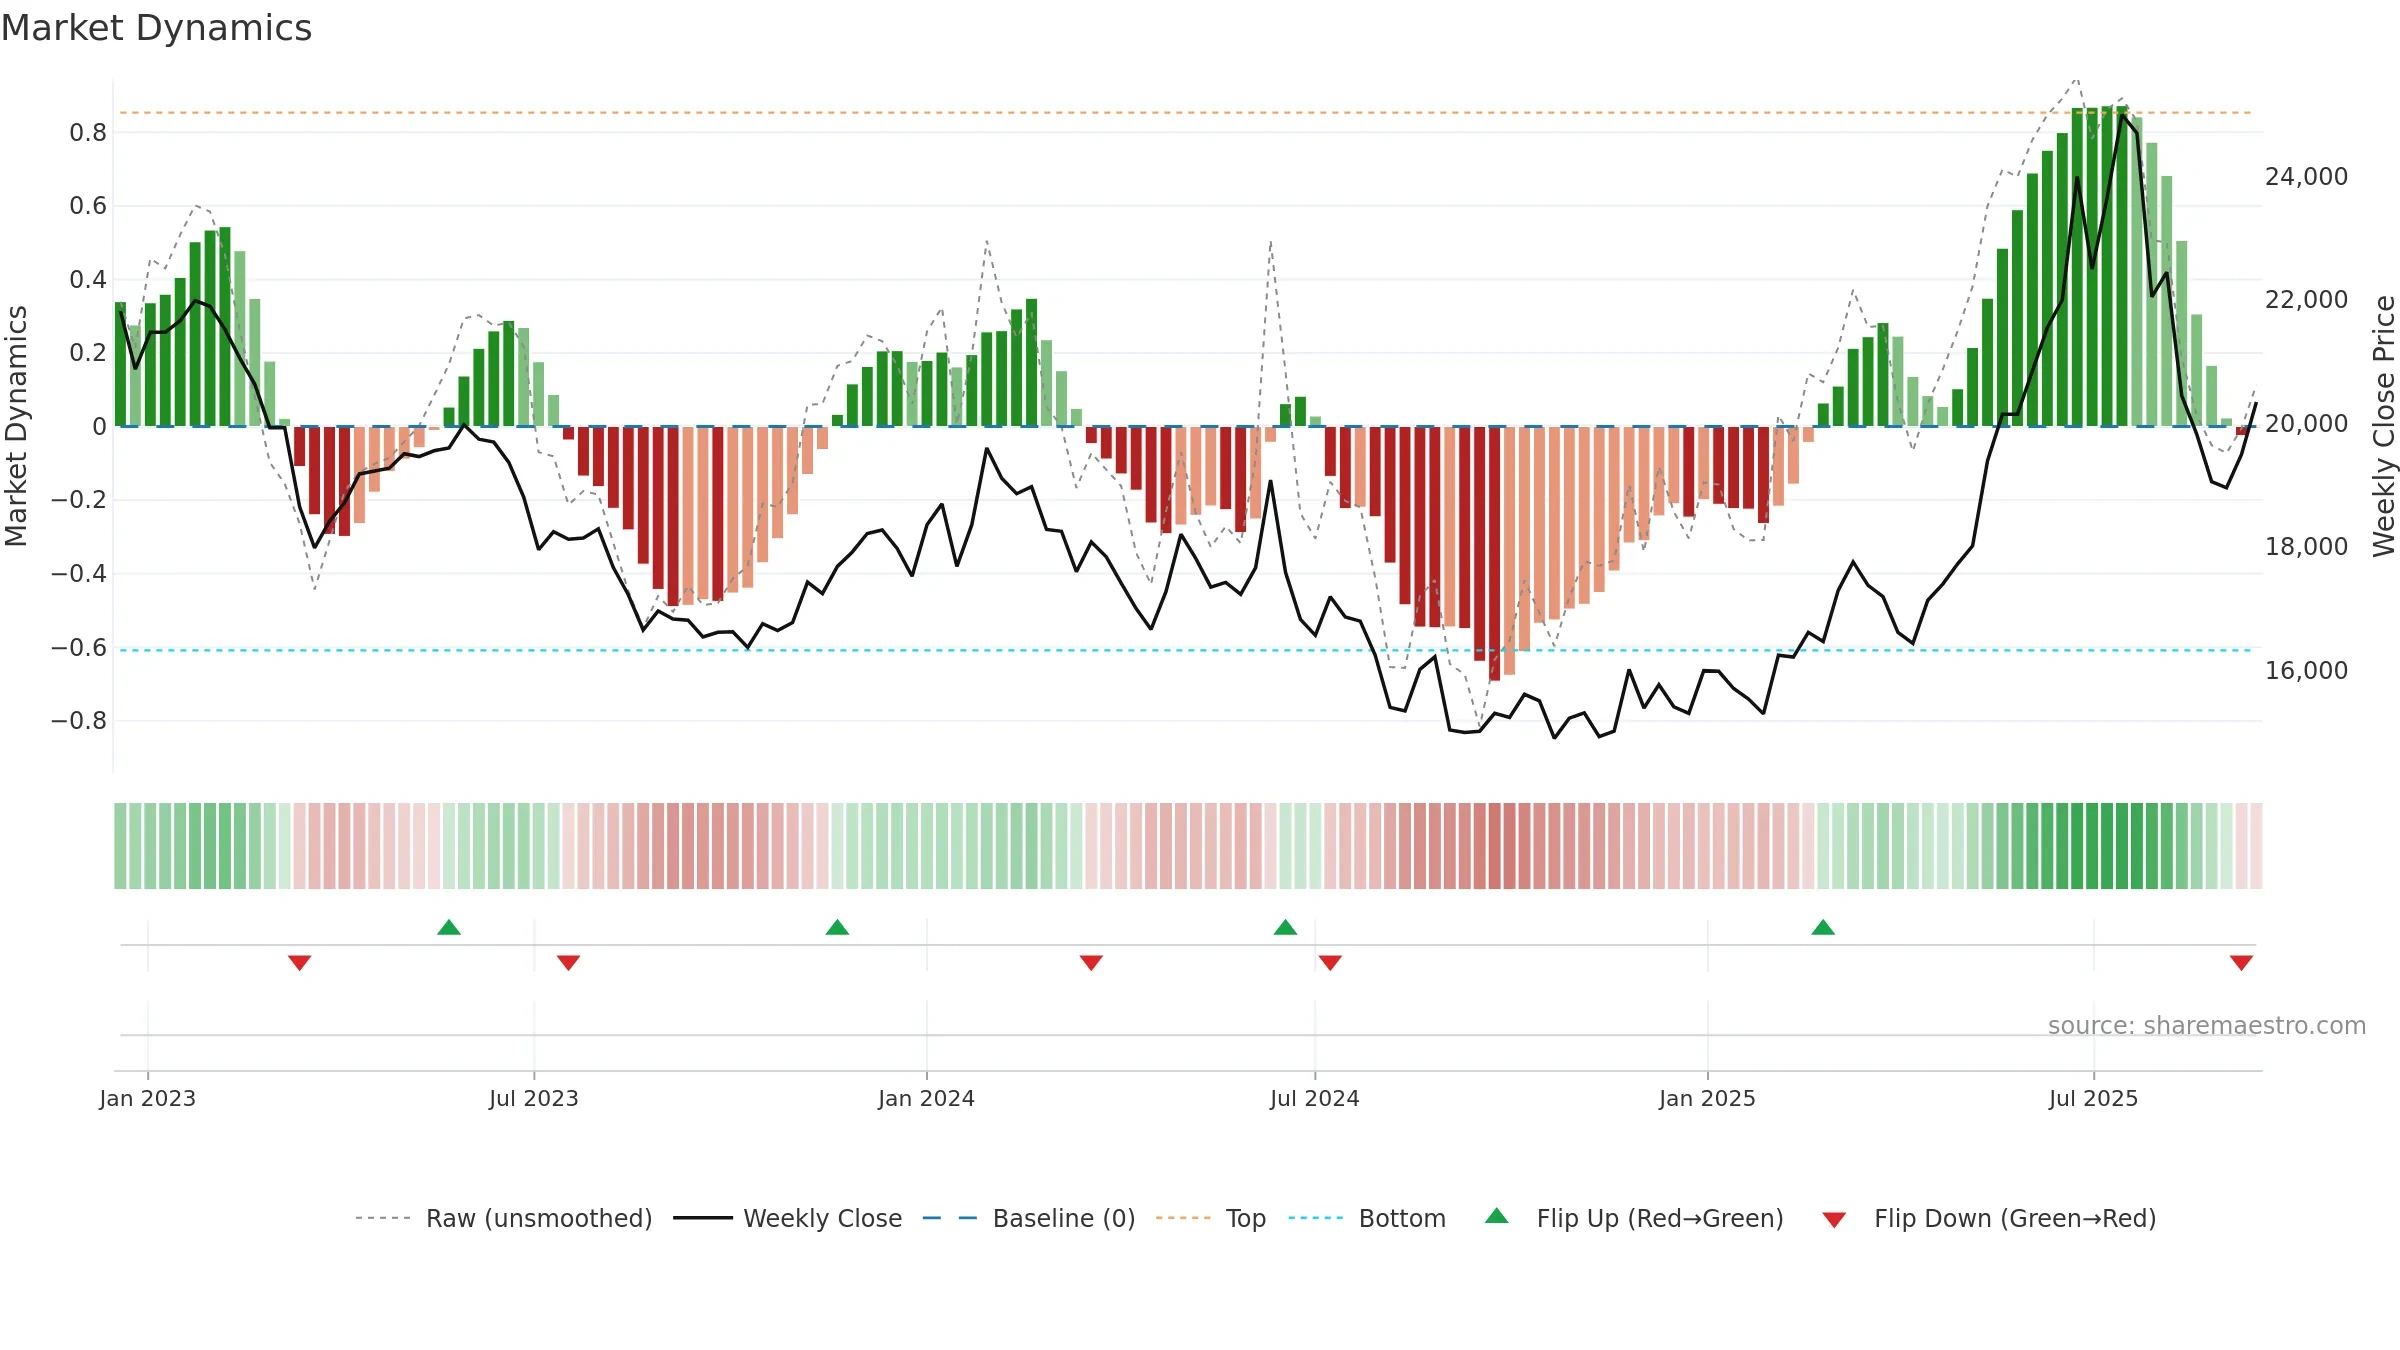Toggle the Baseline (0) legend entry
2400x1350 pixels.
pos(1028,1218)
